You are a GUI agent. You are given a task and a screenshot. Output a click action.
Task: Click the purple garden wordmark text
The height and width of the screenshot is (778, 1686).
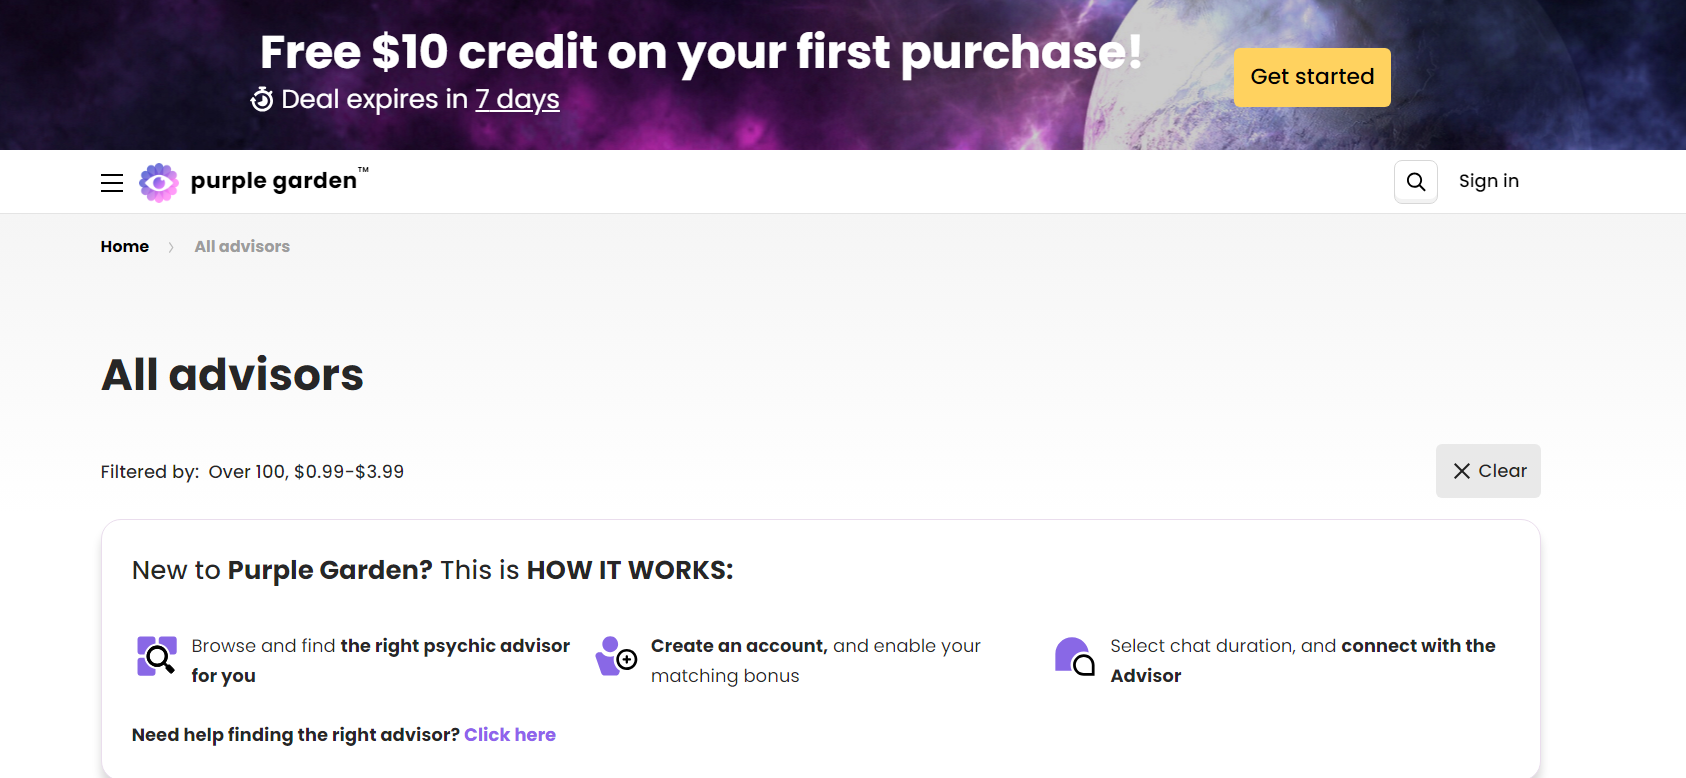click(274, 181)
